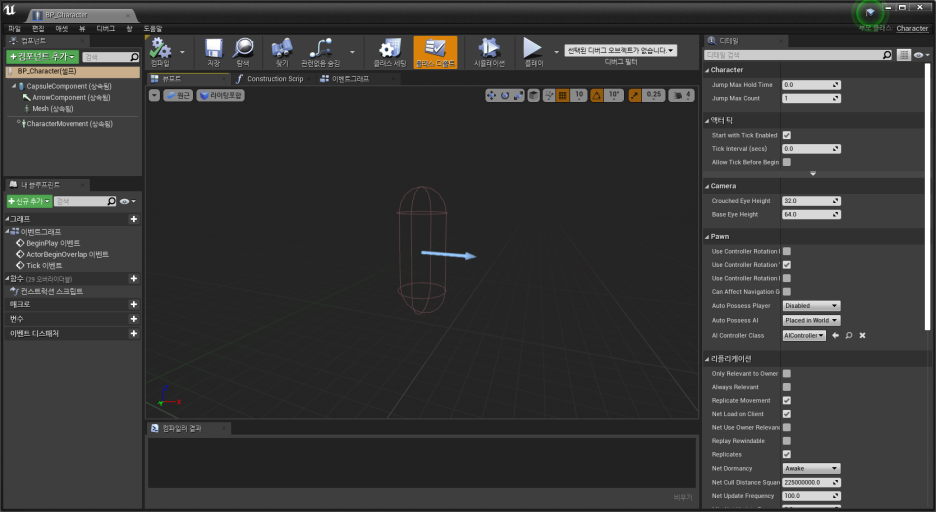Screen dimensions: 936x512
Task: Click the browse-to magnifier beside AIController
Action: (x=849, y=335)
